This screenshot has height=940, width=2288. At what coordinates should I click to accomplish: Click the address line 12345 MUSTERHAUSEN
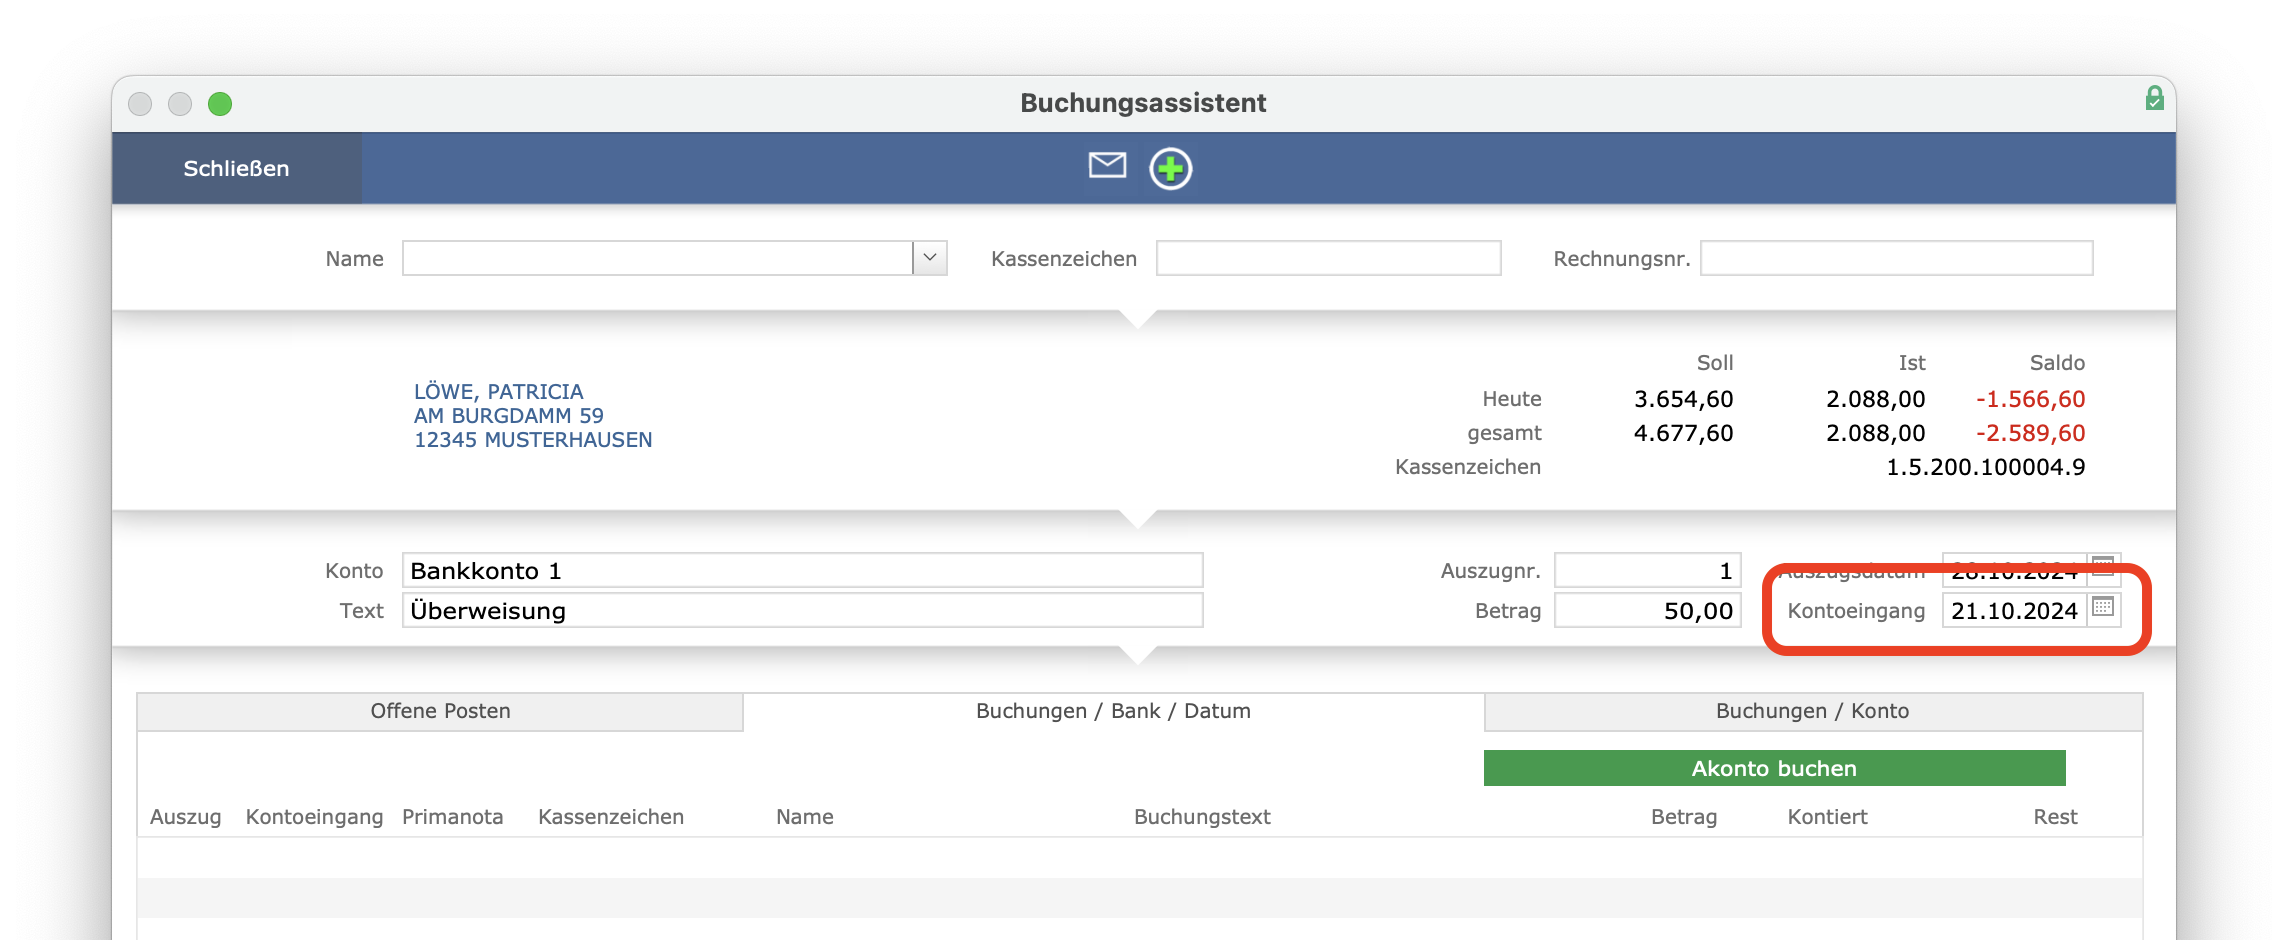(533, 440)
